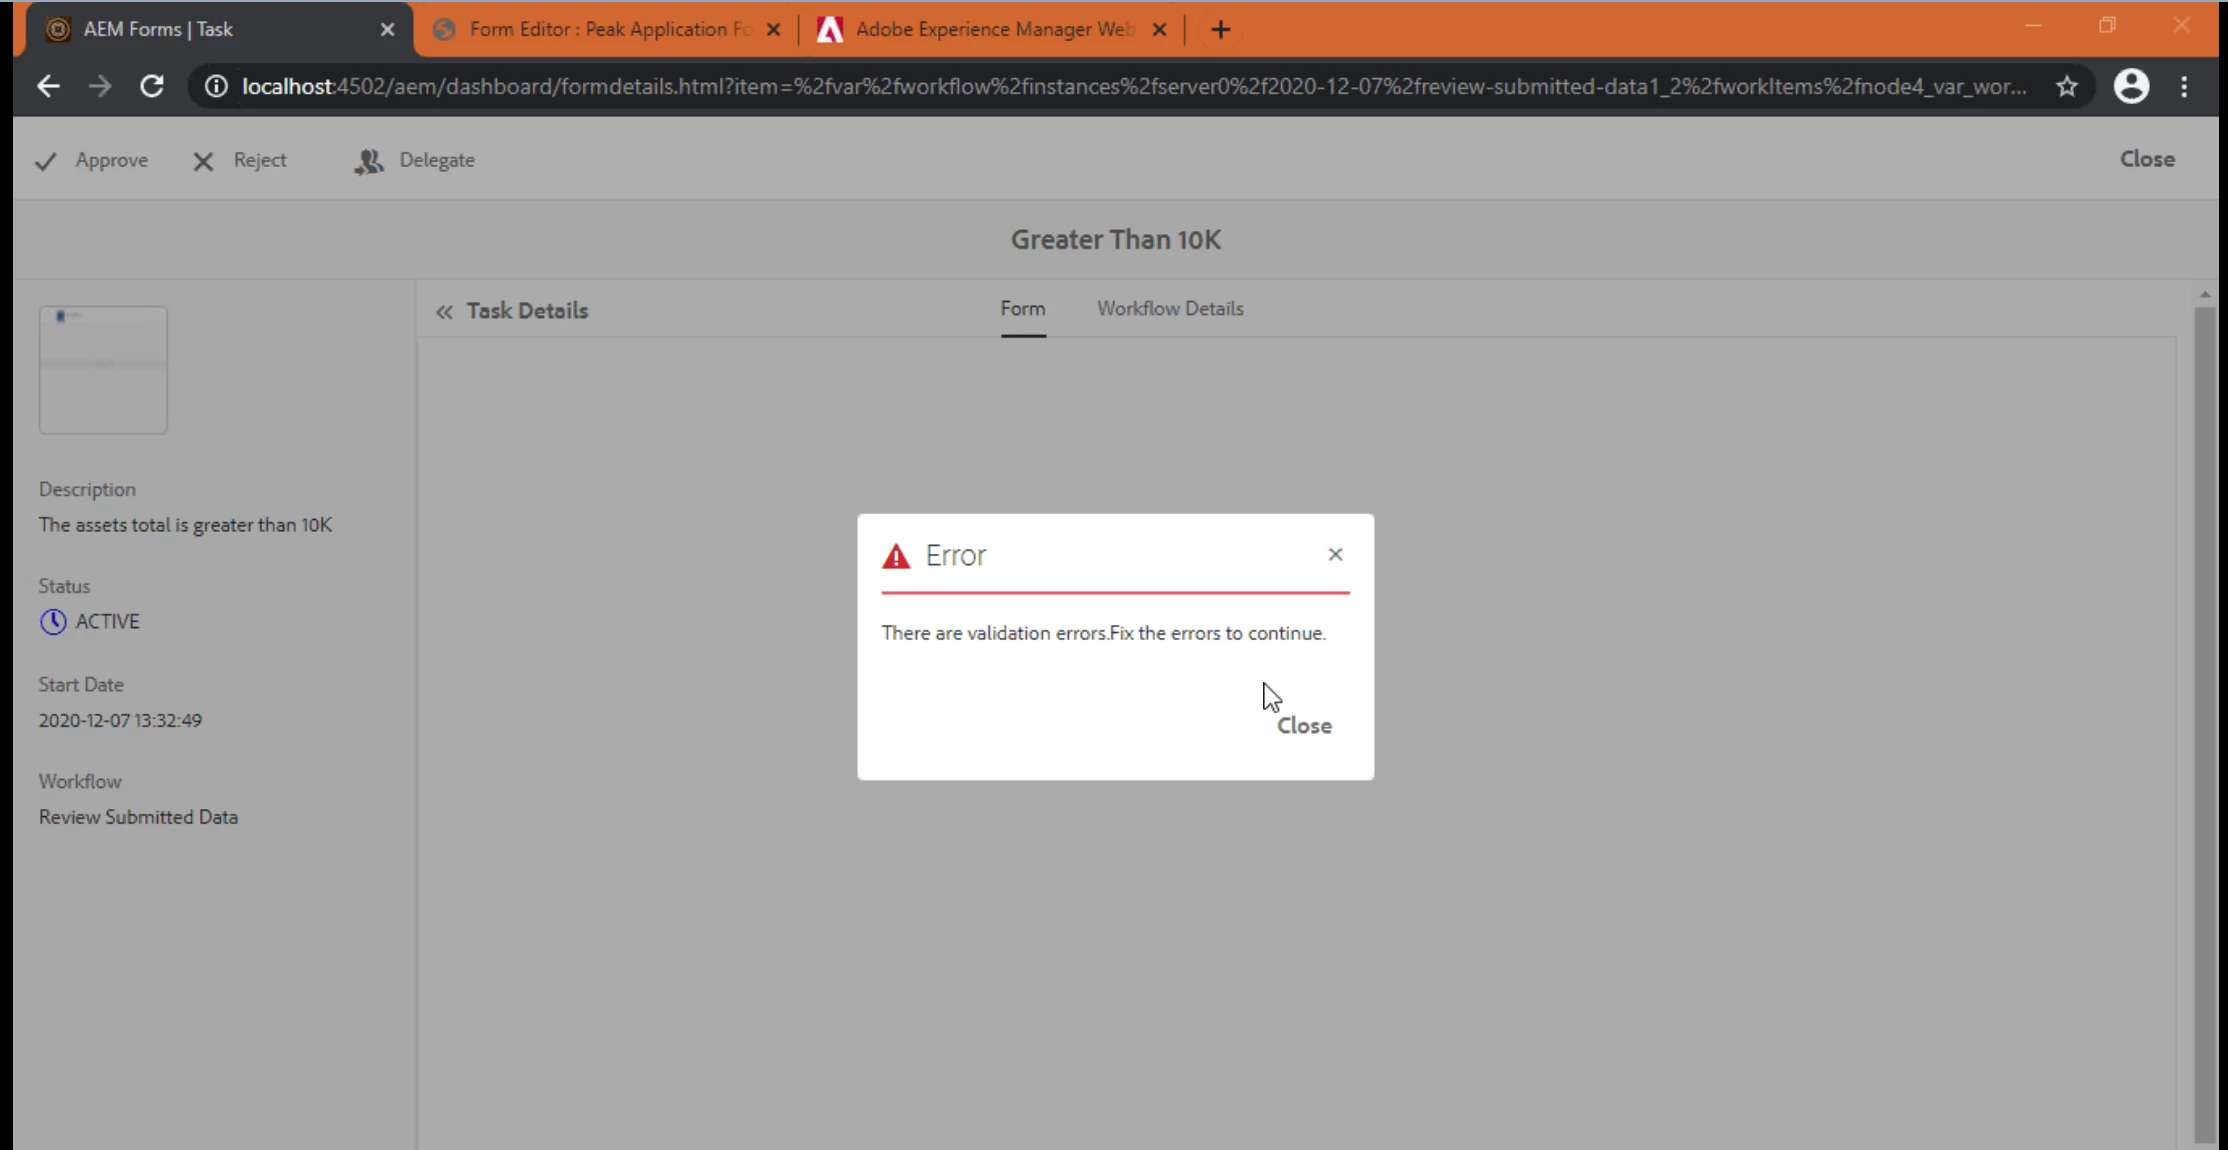Open Chrome three-dot menu
Viewport: 2228px width, 1150px height.
point(2184,87)
